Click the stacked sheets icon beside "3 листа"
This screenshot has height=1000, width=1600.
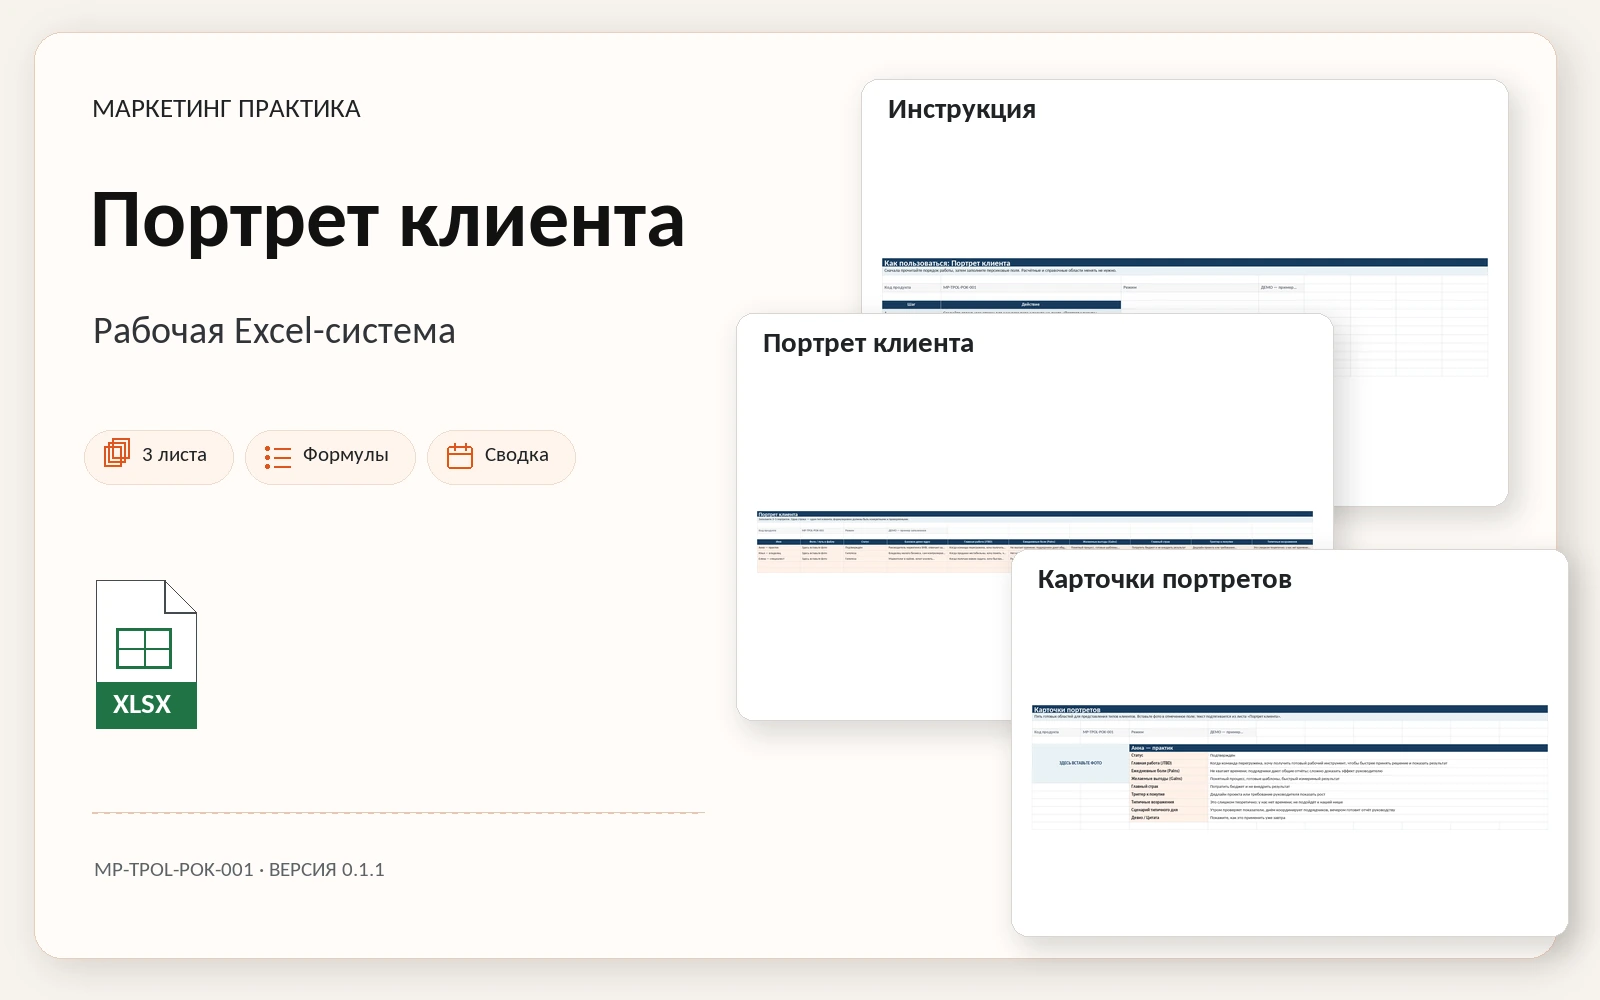[117, 454]
